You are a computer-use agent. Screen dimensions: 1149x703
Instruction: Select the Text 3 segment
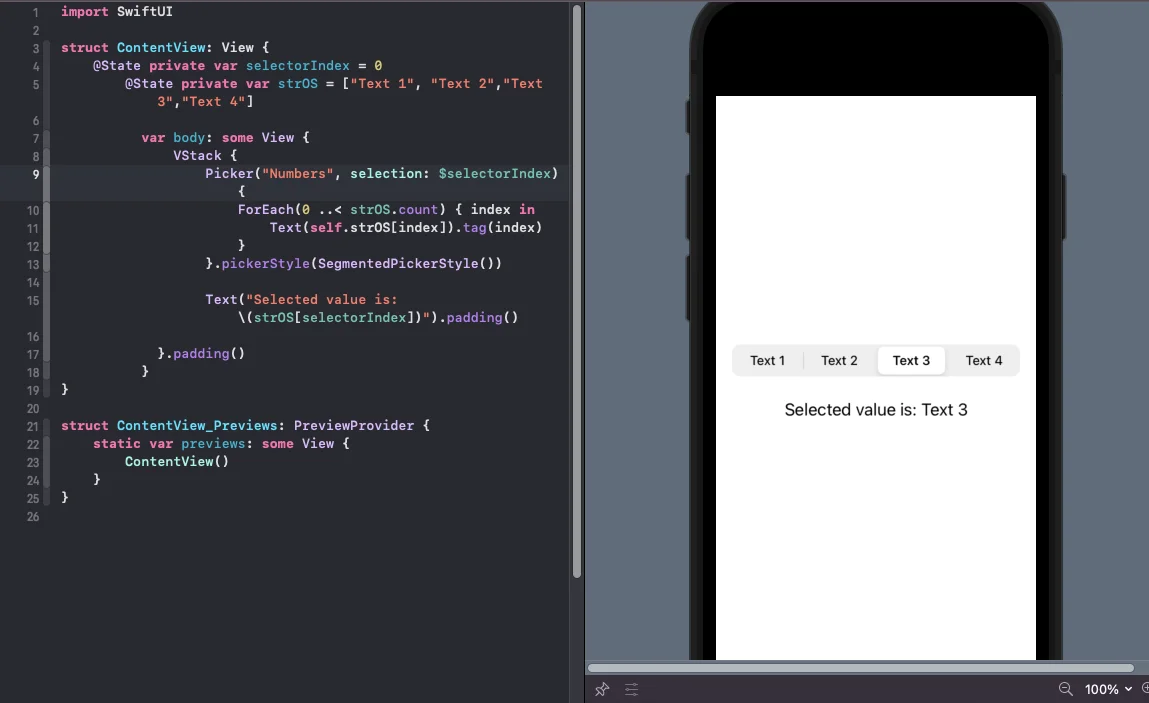911,361
